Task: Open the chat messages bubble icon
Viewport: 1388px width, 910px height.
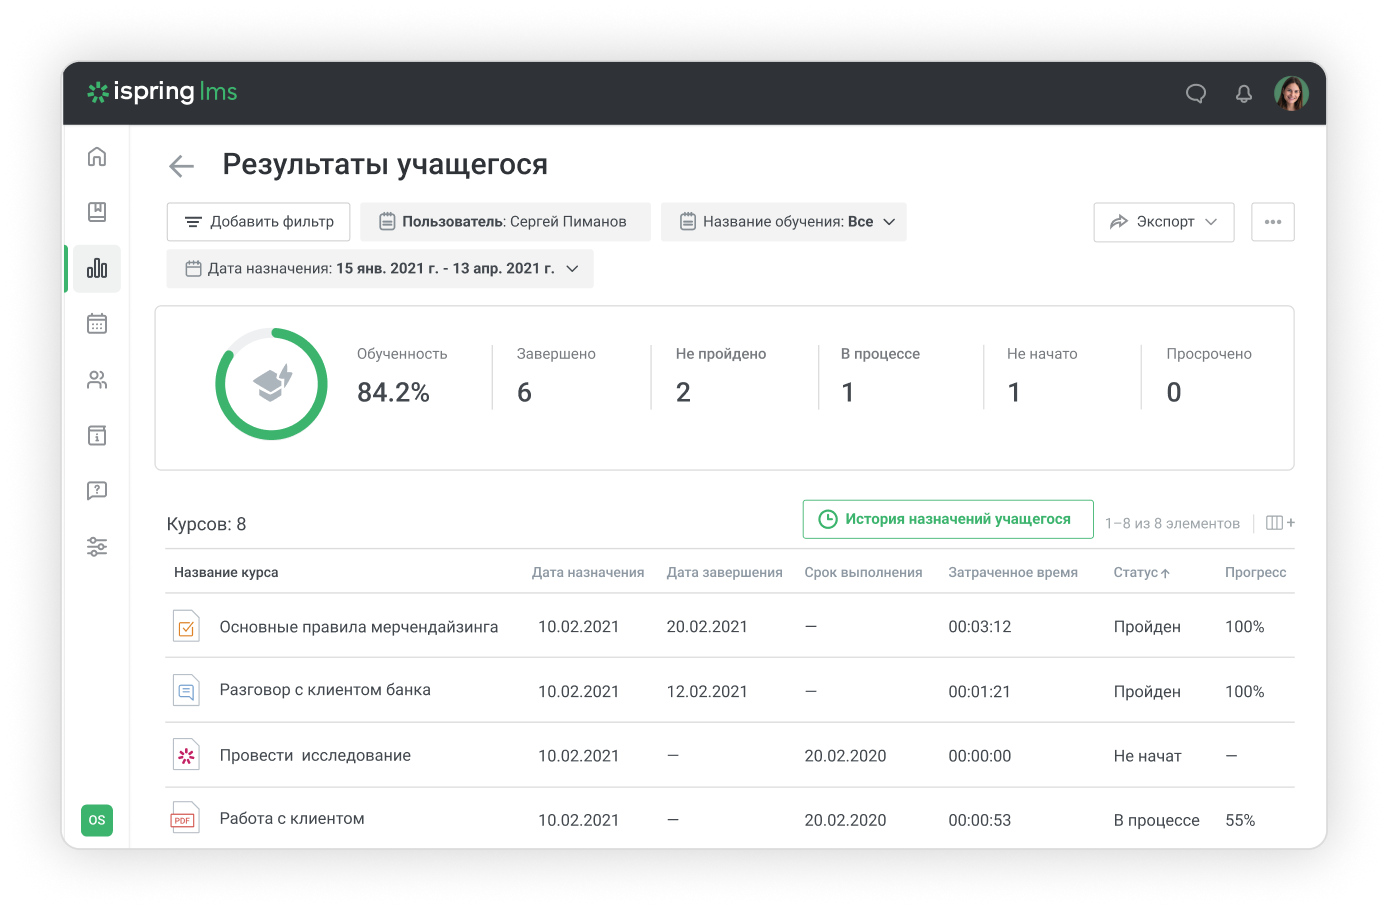Action: [x=1196, y=94]
